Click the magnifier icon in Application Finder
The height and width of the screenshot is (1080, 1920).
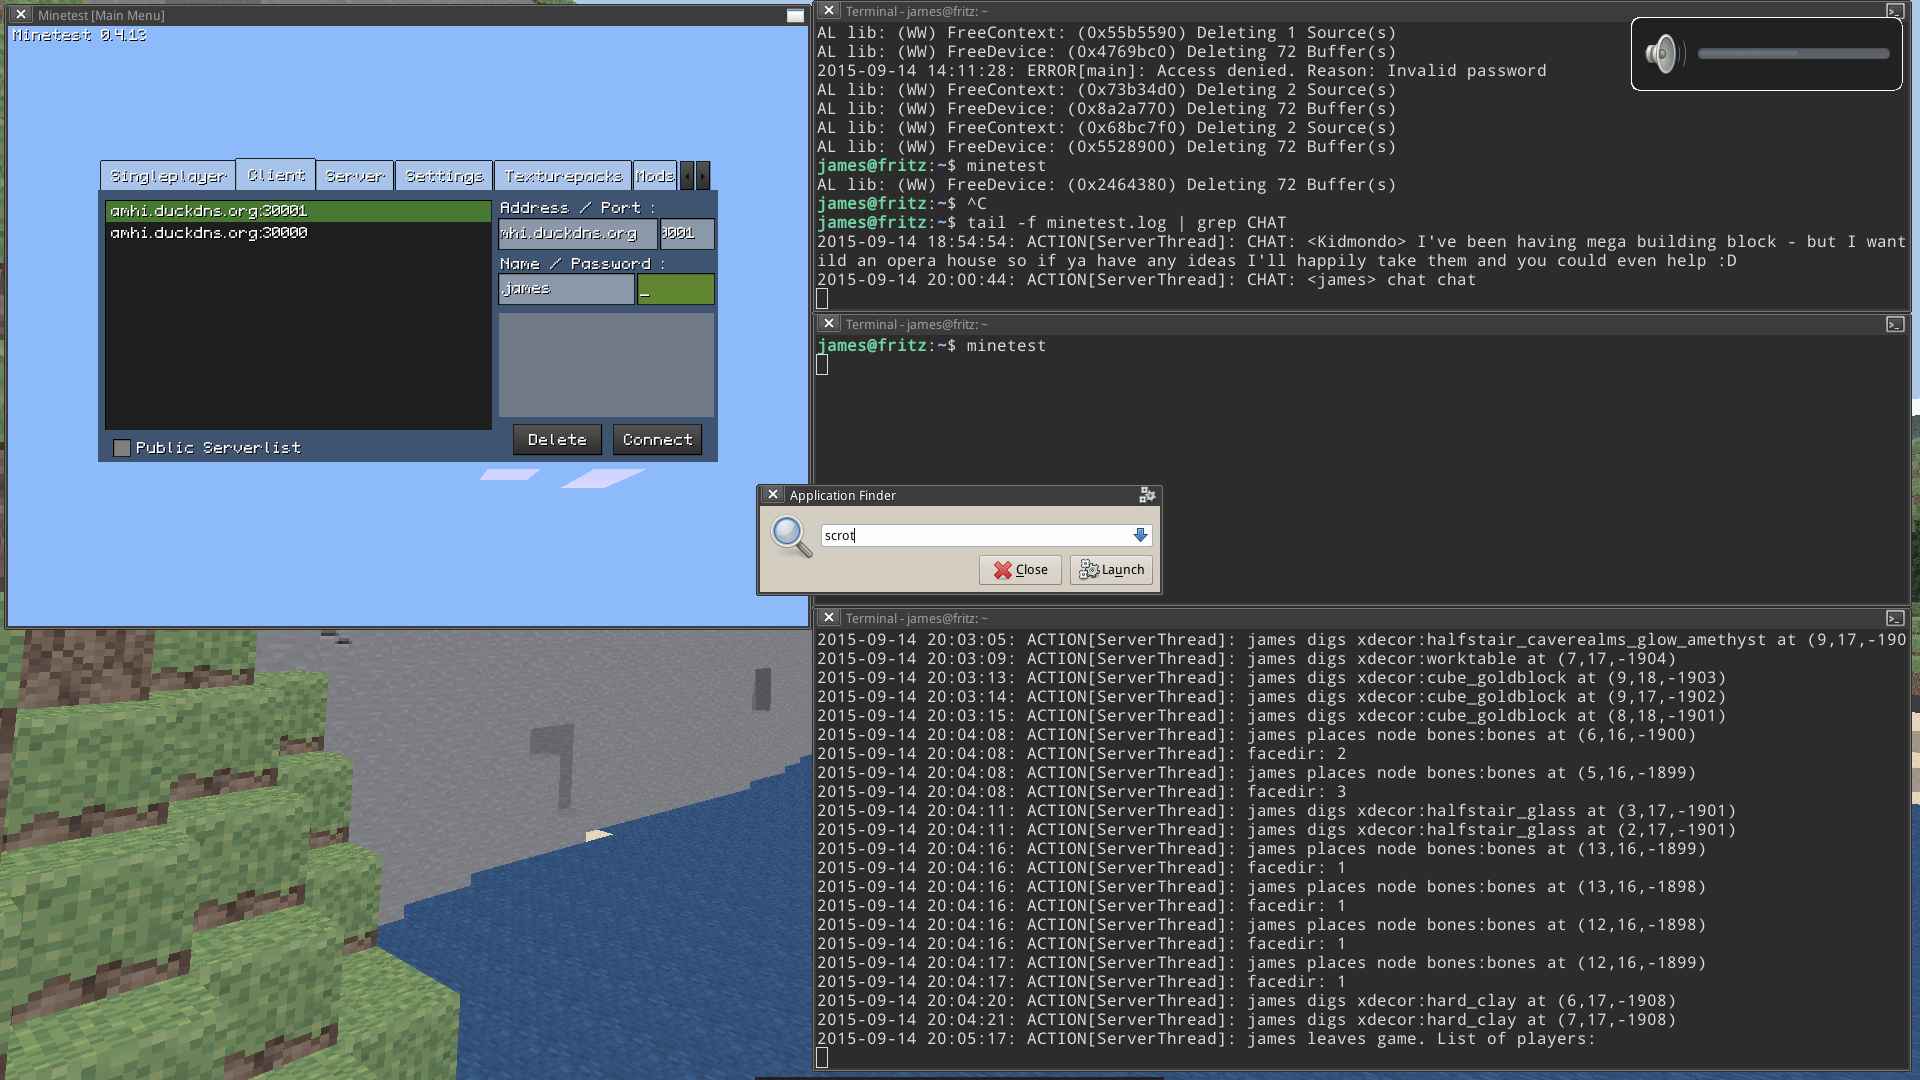(x=791, y=537)
